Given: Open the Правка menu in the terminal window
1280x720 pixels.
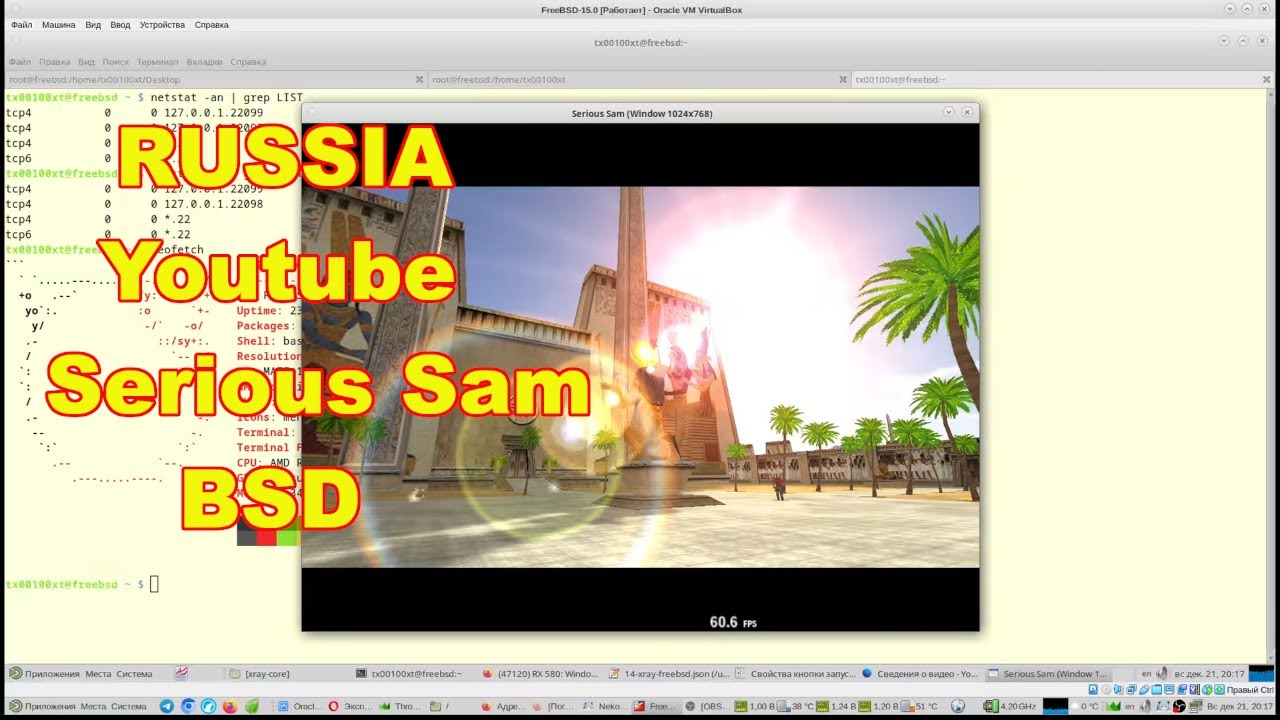Looking at the screenshot, I should coord(55,61).
